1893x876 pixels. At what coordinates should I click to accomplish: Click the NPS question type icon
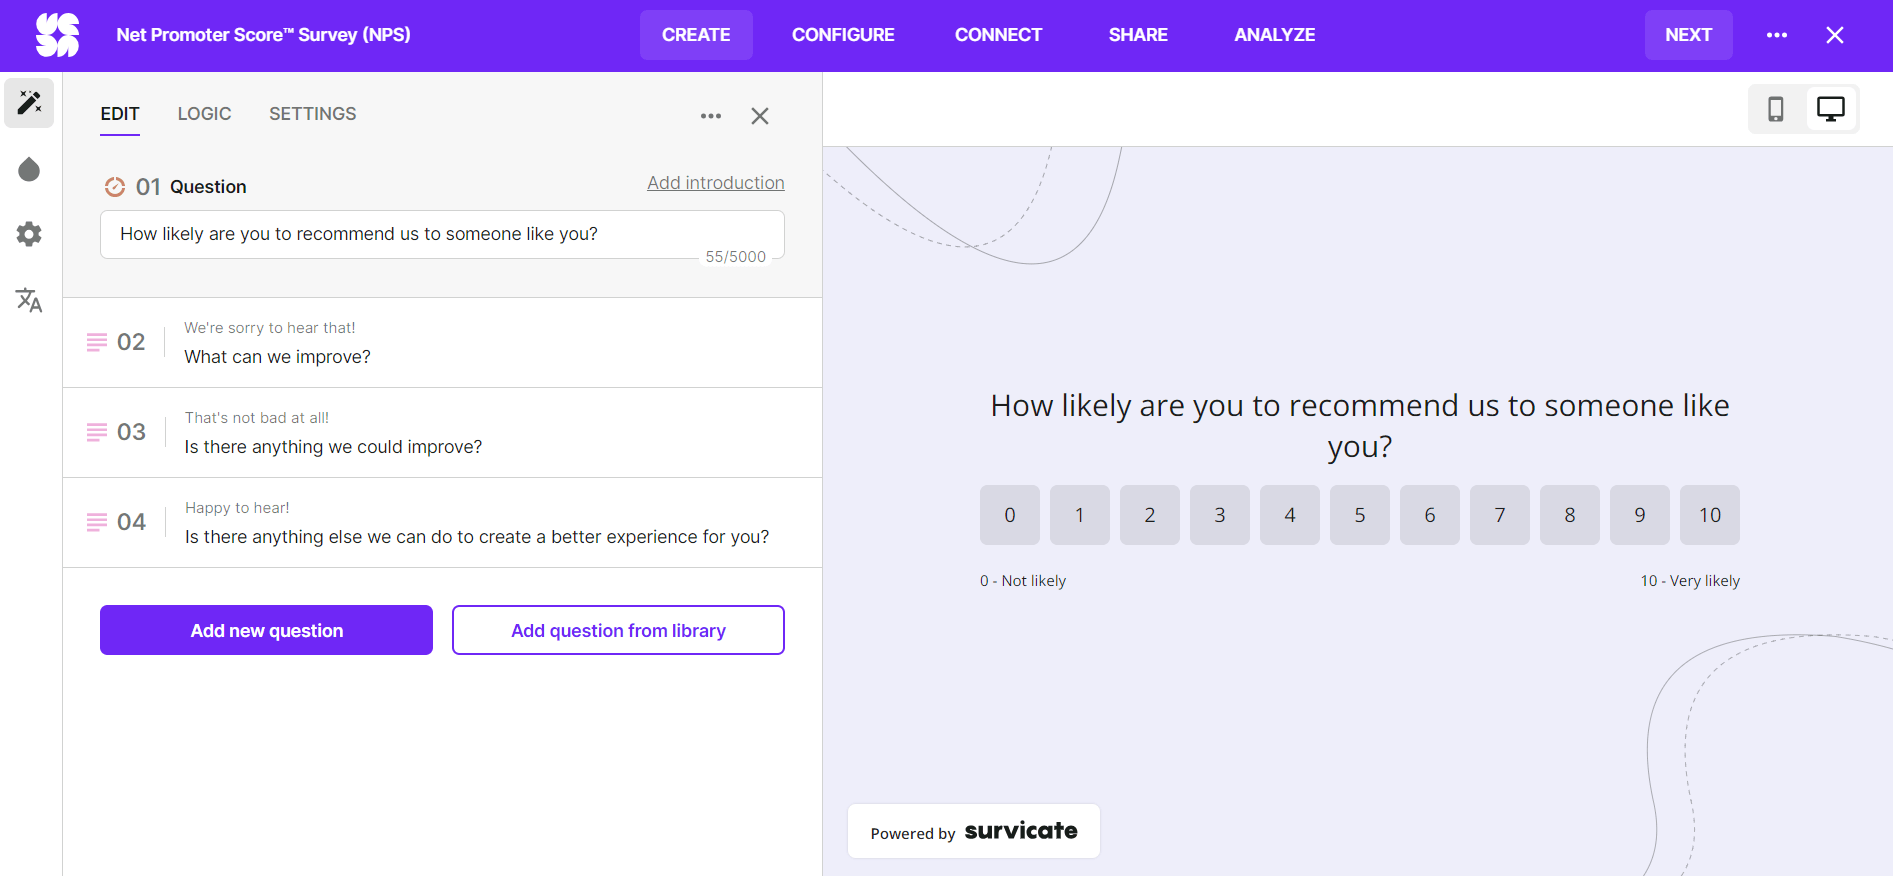pyautogui.click(x=115, y=187)
